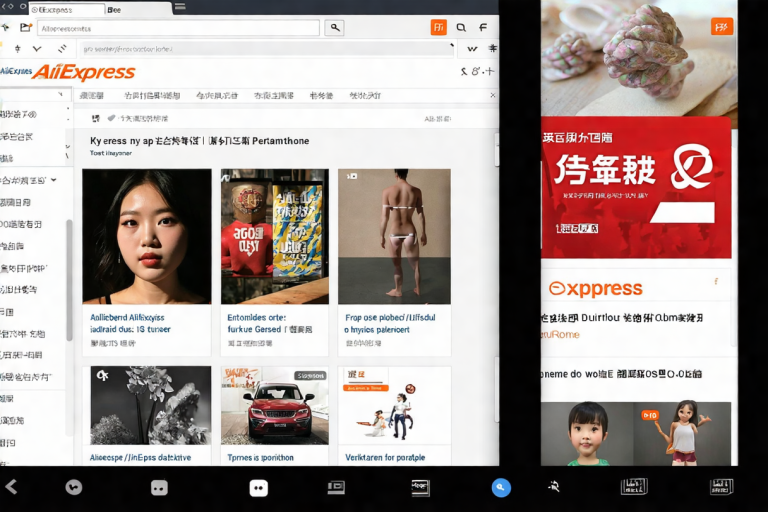
Task: Open the down-chevron dropdown in second toolbar row
Action: point(37,49)
